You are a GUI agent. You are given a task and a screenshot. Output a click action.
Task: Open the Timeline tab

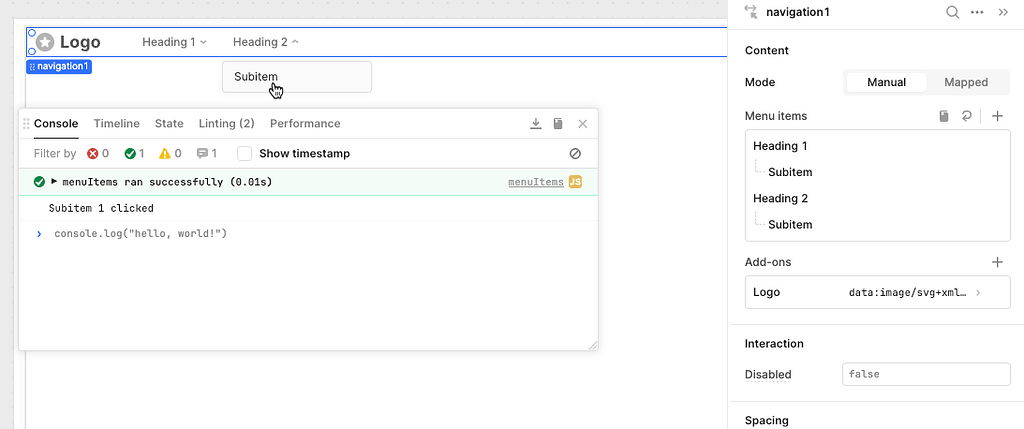click(x=117, y=124)
